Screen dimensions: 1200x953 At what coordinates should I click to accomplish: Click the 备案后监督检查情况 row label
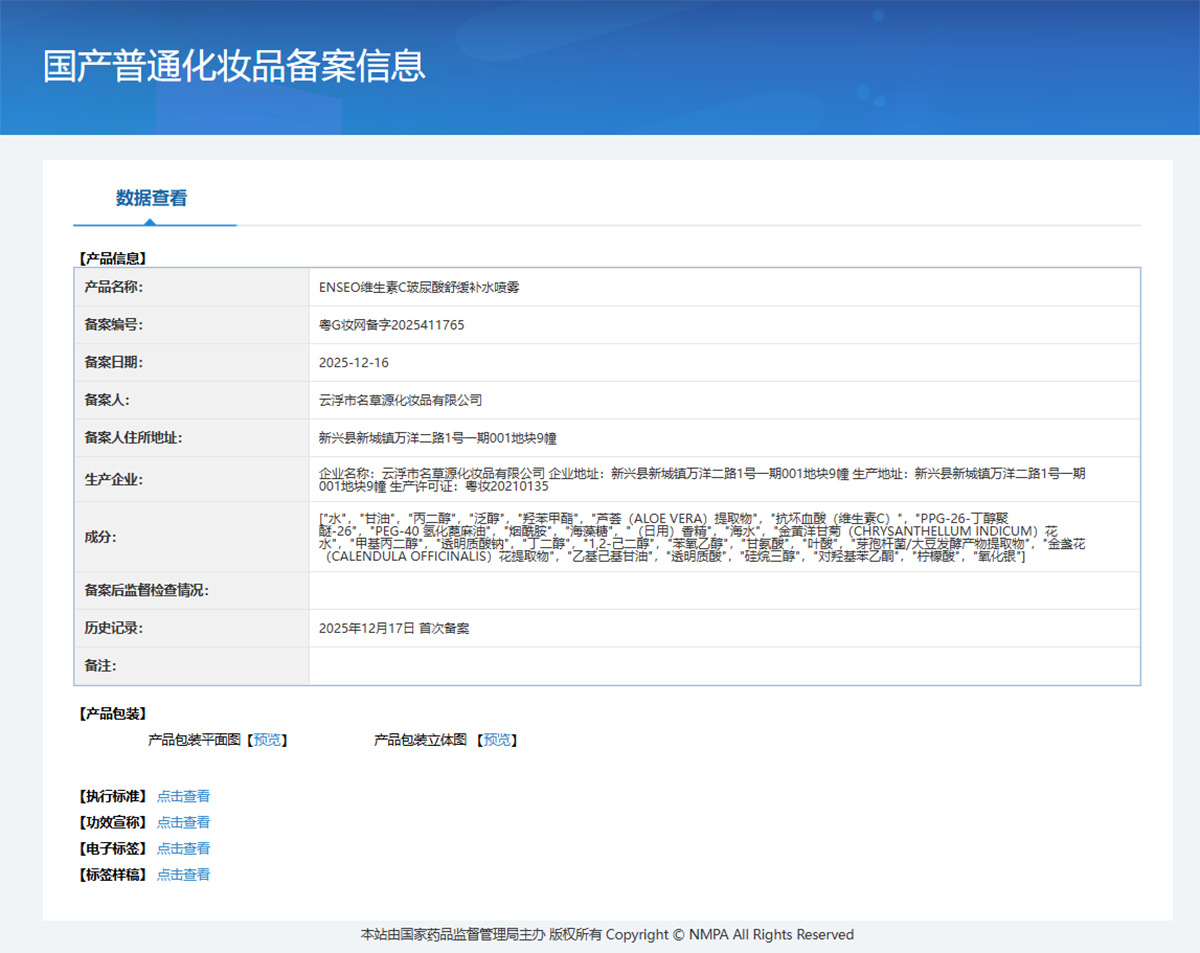[146, 590]
